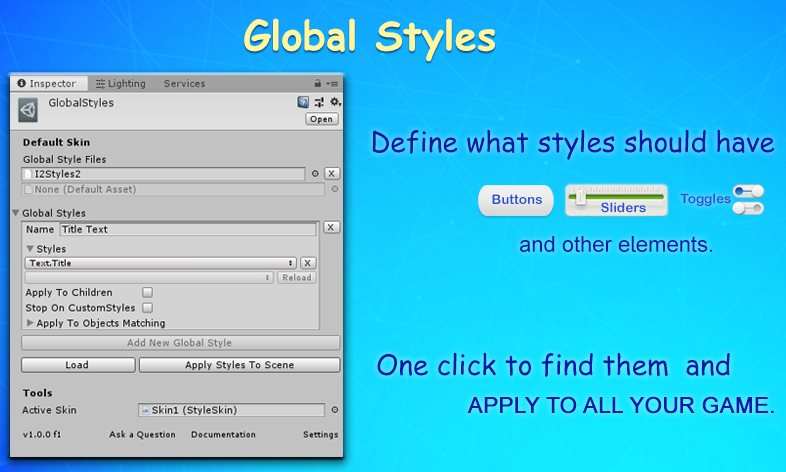Click the Default Skin heading

[x=56, y=142]
